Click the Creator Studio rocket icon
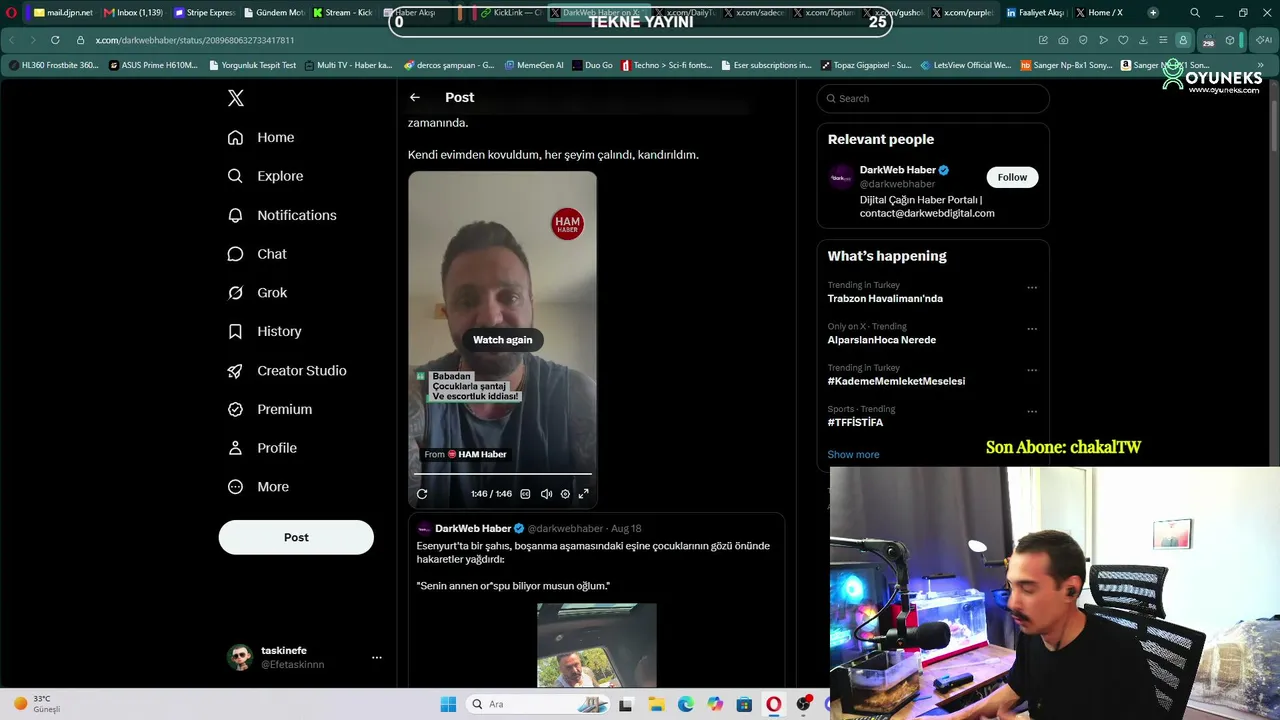This screenshot has width=1280, height=720. tap(235, 371)
